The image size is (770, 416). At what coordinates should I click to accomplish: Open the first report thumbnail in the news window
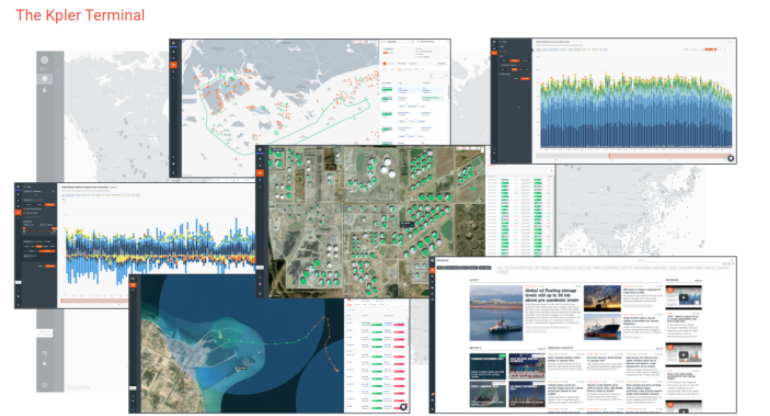tap(488, 365)
